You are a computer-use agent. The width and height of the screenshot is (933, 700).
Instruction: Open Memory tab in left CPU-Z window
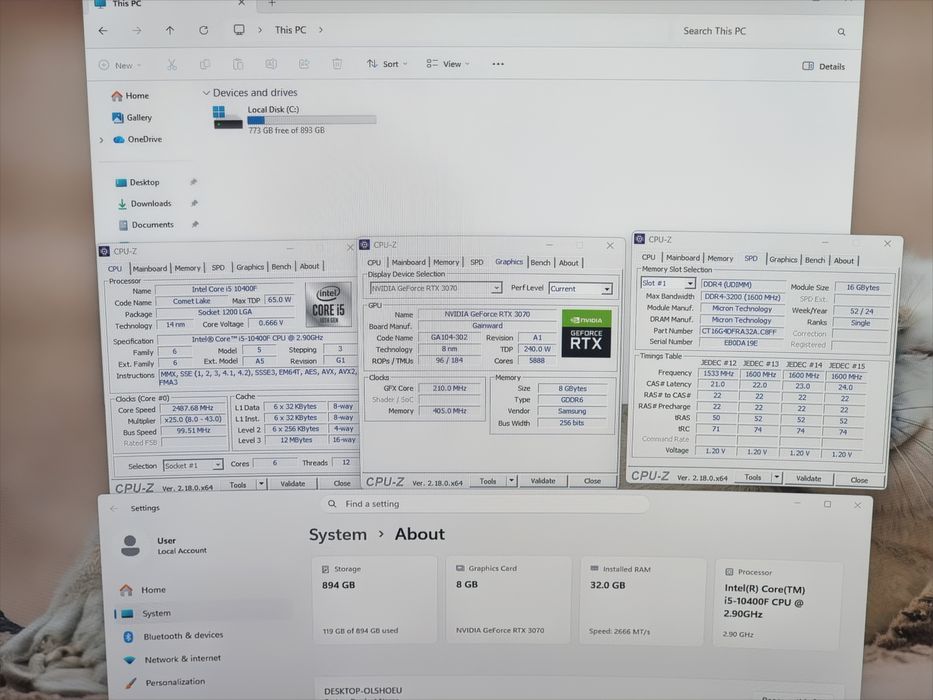(187, 268)
